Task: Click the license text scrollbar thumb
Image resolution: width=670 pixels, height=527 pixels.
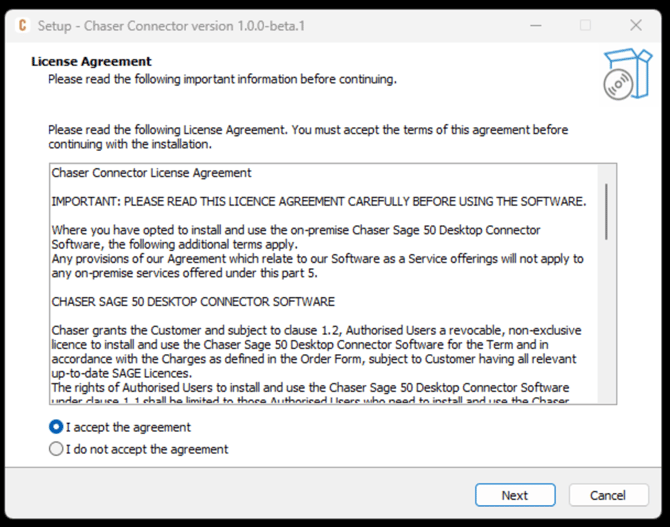Action: point(606,211)
